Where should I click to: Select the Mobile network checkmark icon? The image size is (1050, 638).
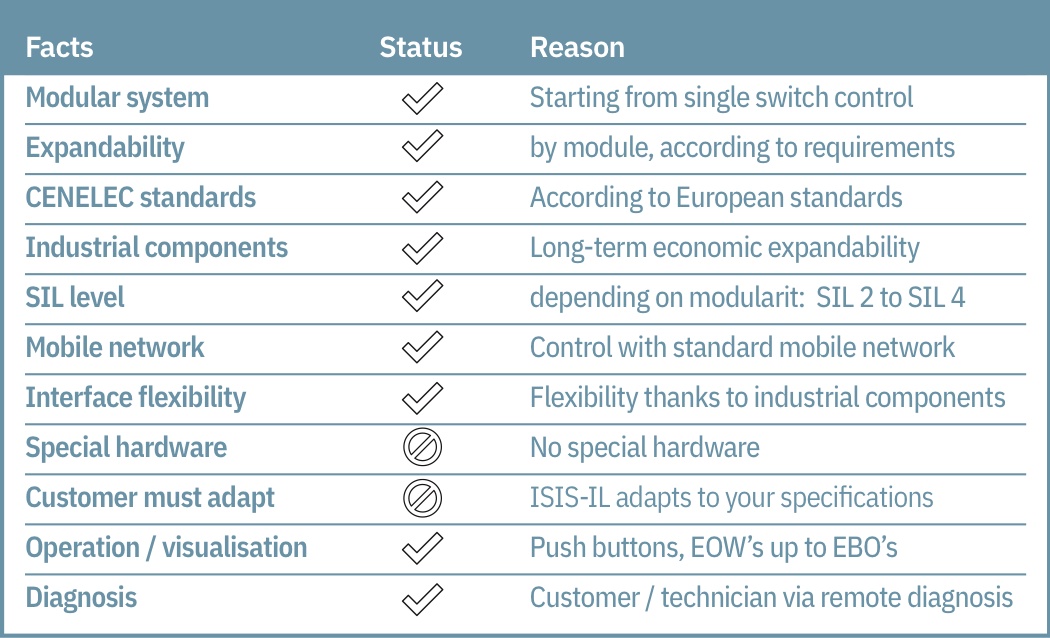pyautogui.click(x=422, y=347)
